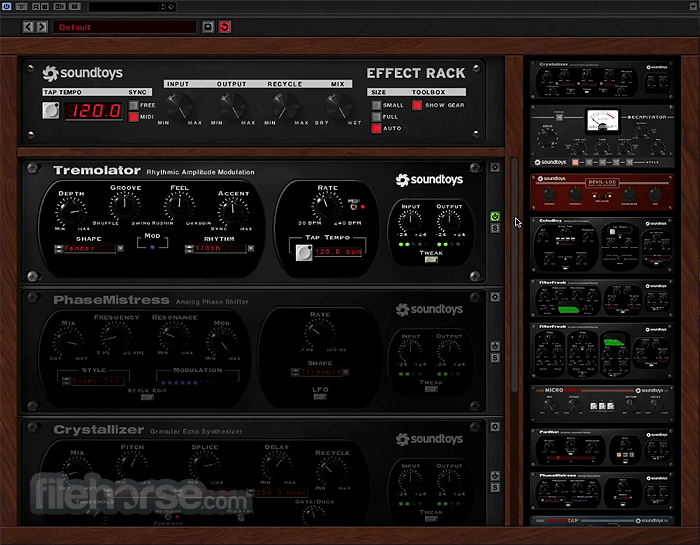This screenshot has height=545, width=700.
Task: Click the Tremolator Rate knob
Action: point(327,205)
